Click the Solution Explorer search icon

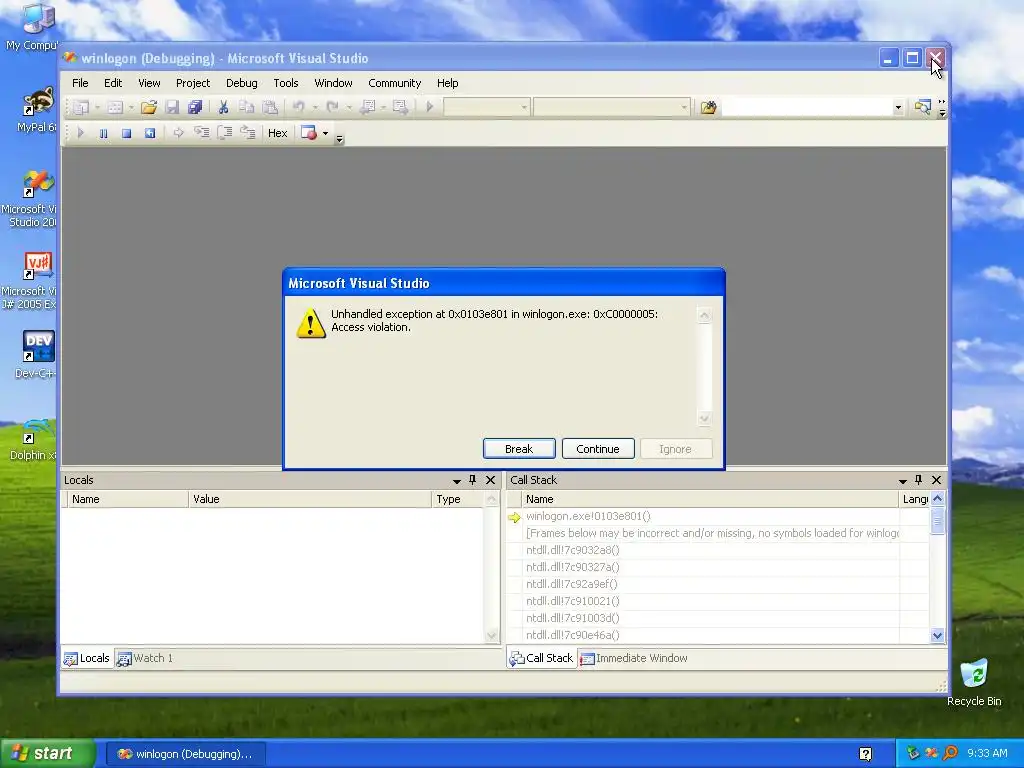click(x=922, y=107)
